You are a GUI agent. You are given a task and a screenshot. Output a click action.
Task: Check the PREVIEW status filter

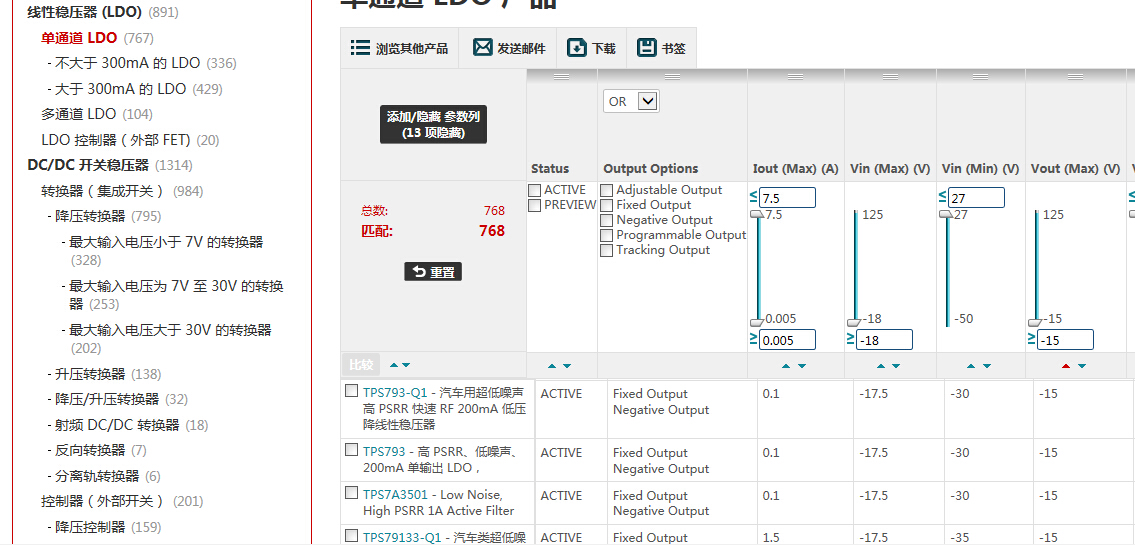click(x=535, y=206)
